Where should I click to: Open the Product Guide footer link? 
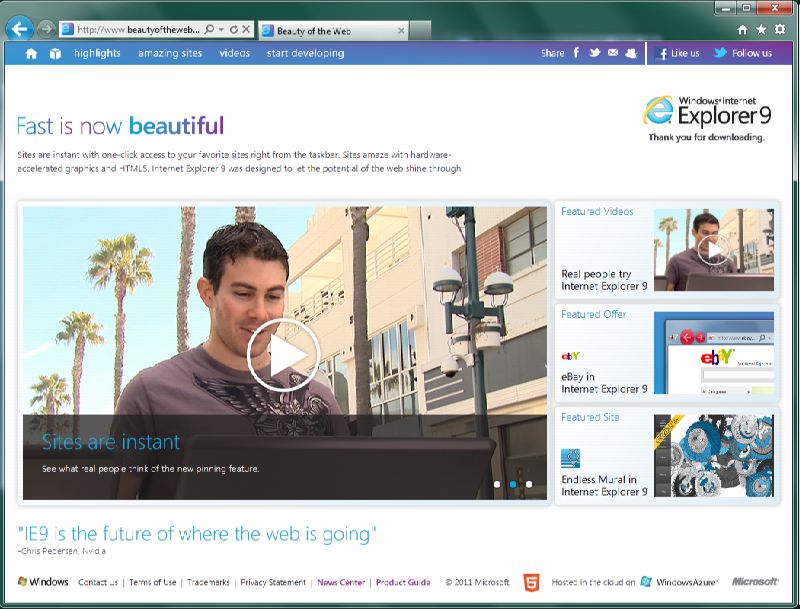coord(403,582)
